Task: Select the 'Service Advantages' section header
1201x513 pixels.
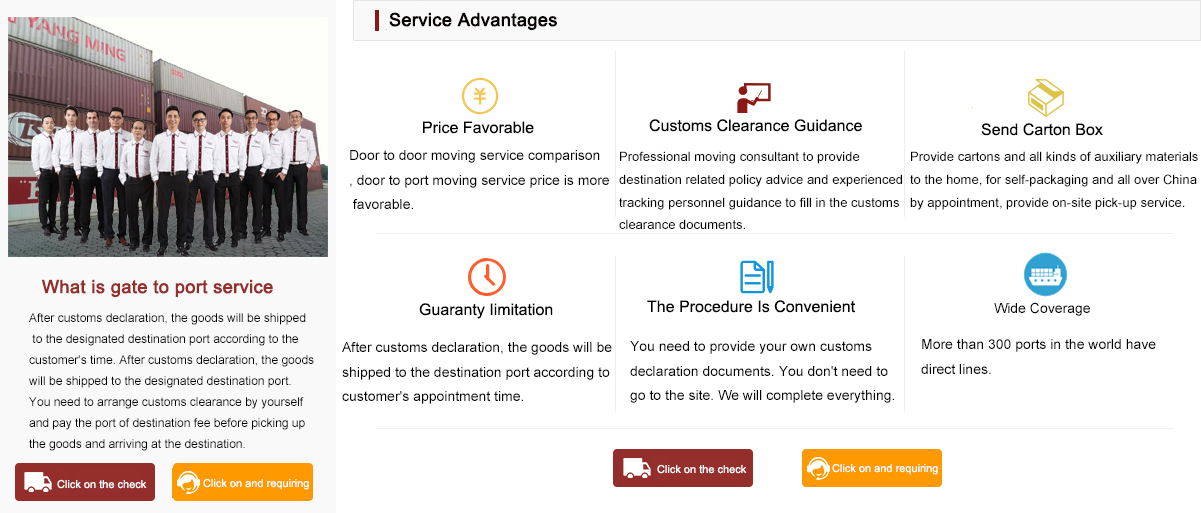Action: [x=473, y=20]
